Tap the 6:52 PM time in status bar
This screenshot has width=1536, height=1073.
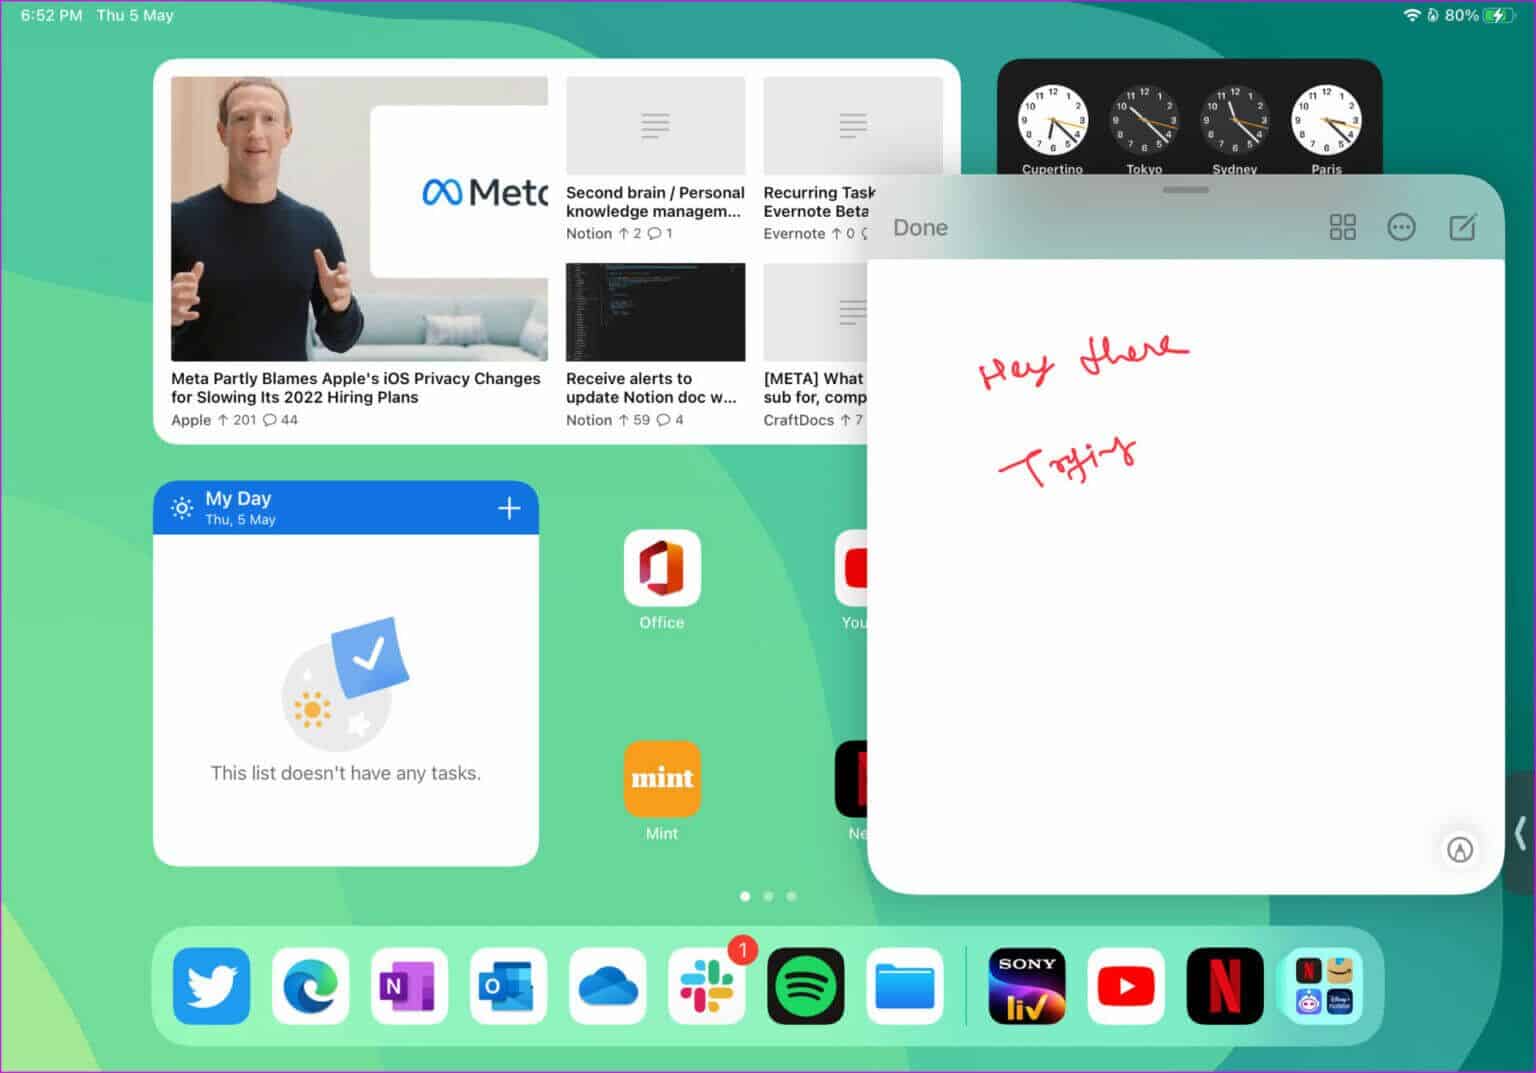[x=51, y=16]
